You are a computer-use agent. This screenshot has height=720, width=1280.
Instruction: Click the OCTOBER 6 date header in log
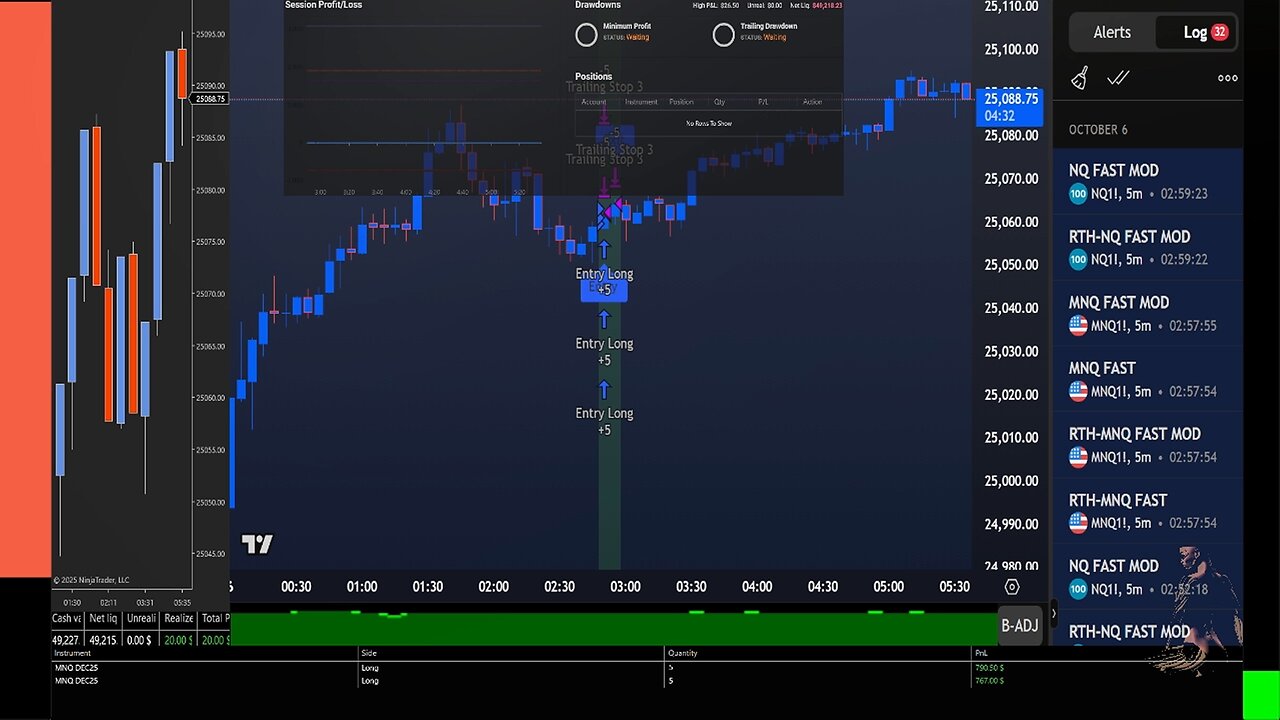[x=1098, y=130]
